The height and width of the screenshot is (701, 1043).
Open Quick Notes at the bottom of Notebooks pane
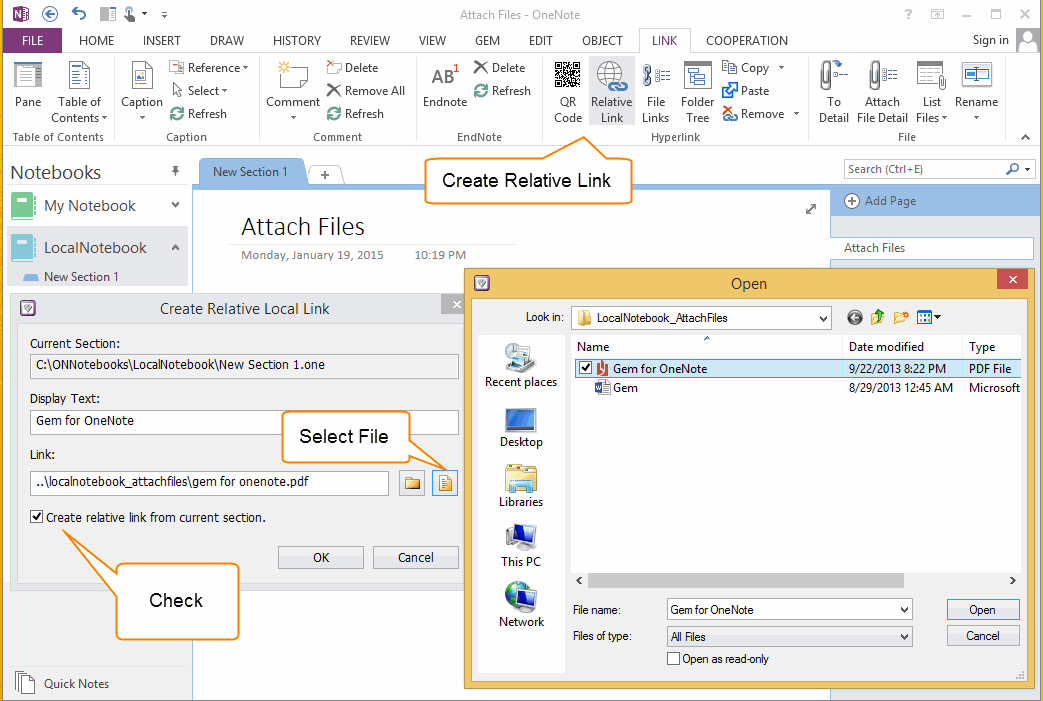[x=62, y=683]
